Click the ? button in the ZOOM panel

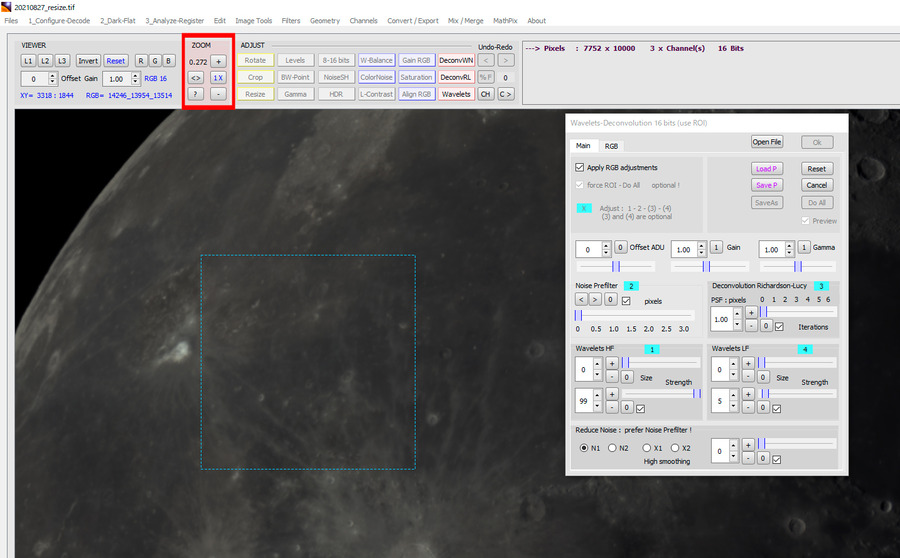coord(196,94)
